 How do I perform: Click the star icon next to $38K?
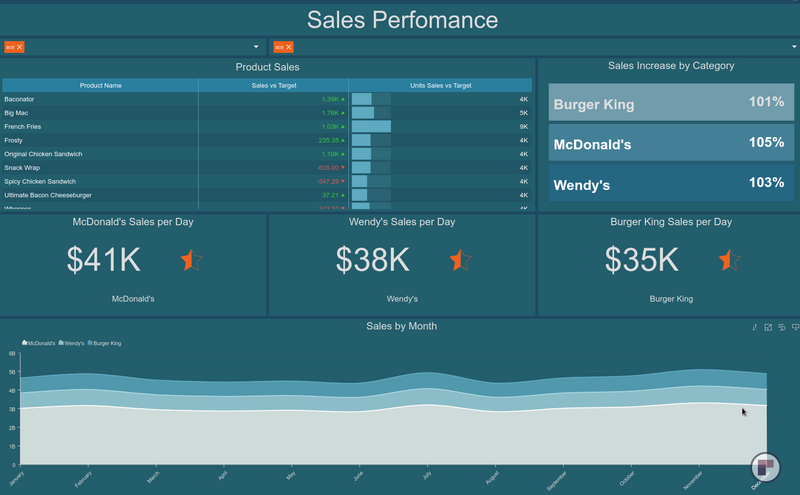460,261
